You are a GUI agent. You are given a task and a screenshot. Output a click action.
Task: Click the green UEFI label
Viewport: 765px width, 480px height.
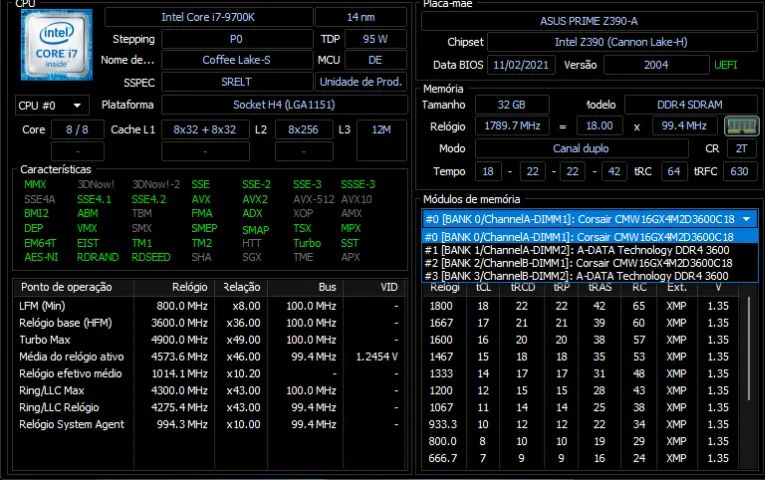point(725,65)
